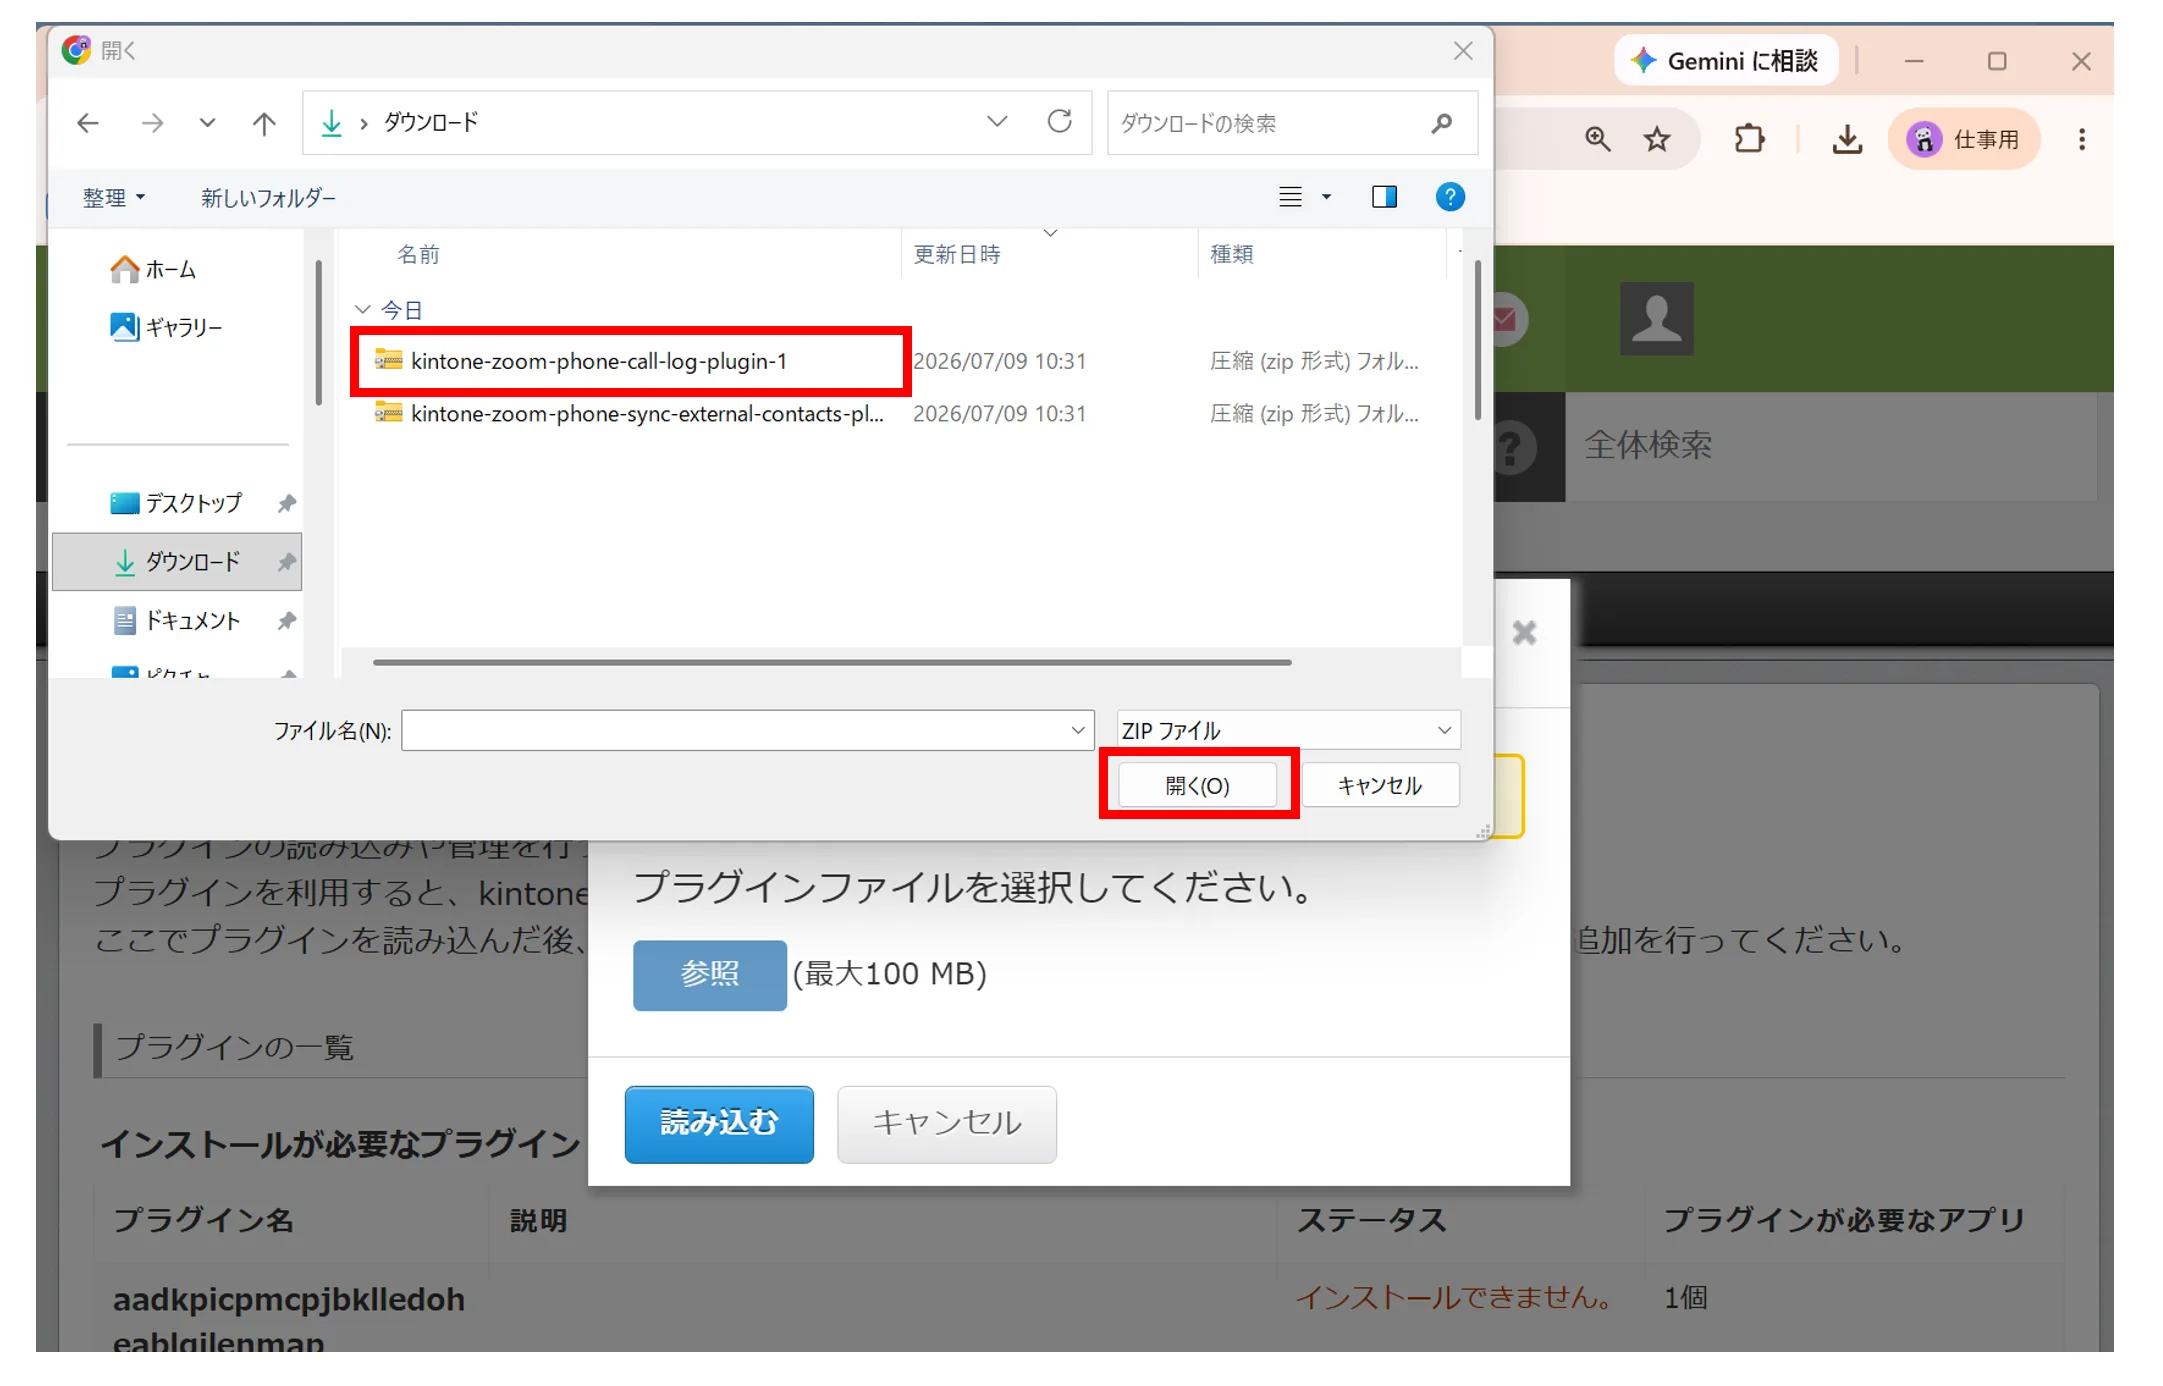
Task: Click the Chrome zoom magnifier icon
Action: (1598, 139)
